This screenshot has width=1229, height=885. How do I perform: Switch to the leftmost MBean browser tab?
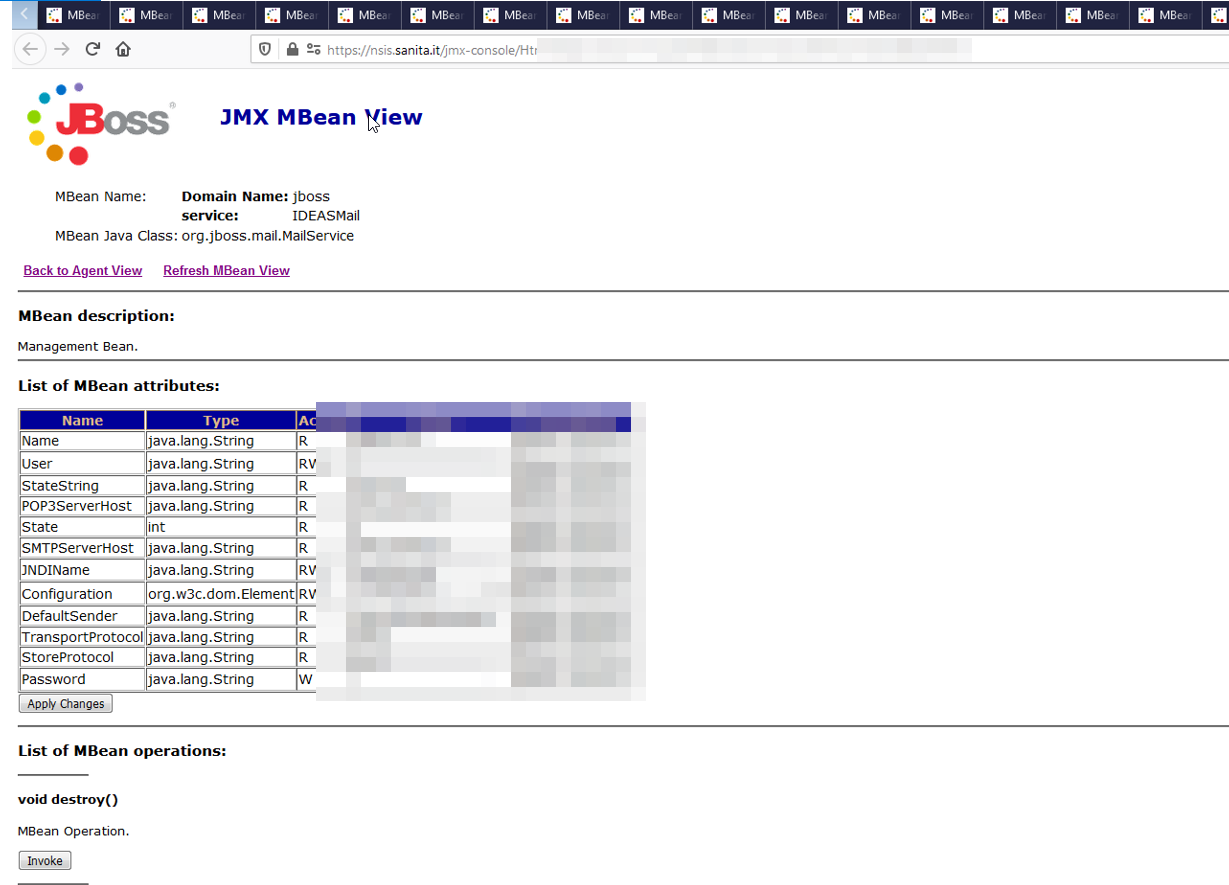(x=74, y=15)
